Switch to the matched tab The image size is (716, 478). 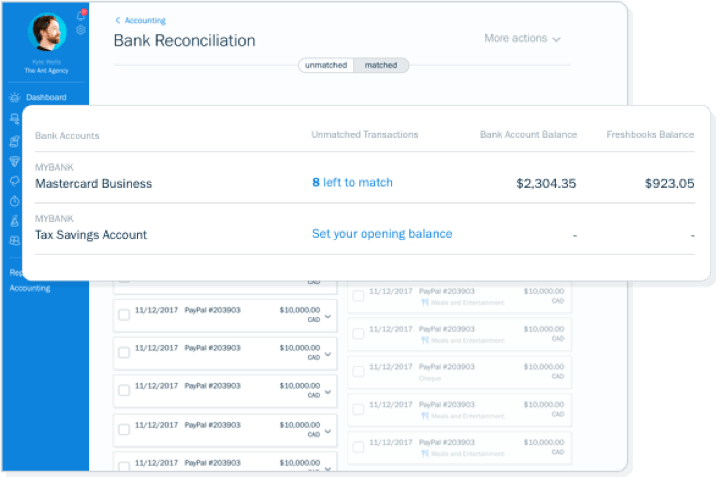381,66
